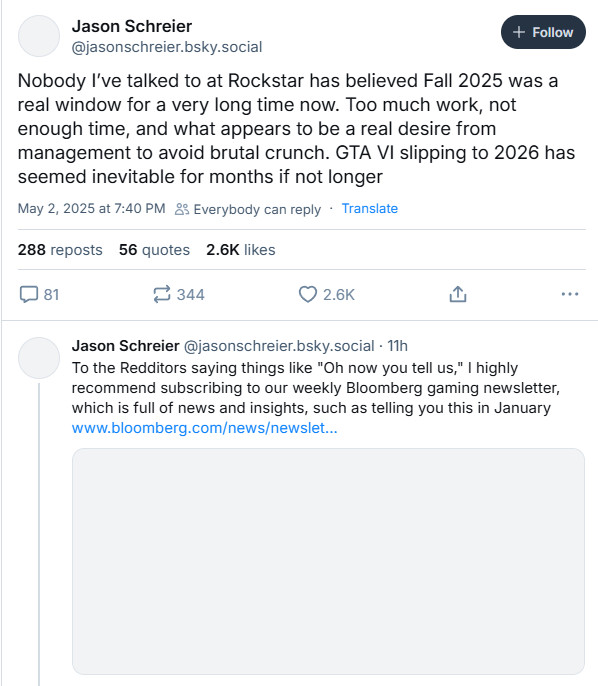The height and width of the screenshot is (686, 598).
Task: Open the embedded link preview card
Action: pos(328,561)
